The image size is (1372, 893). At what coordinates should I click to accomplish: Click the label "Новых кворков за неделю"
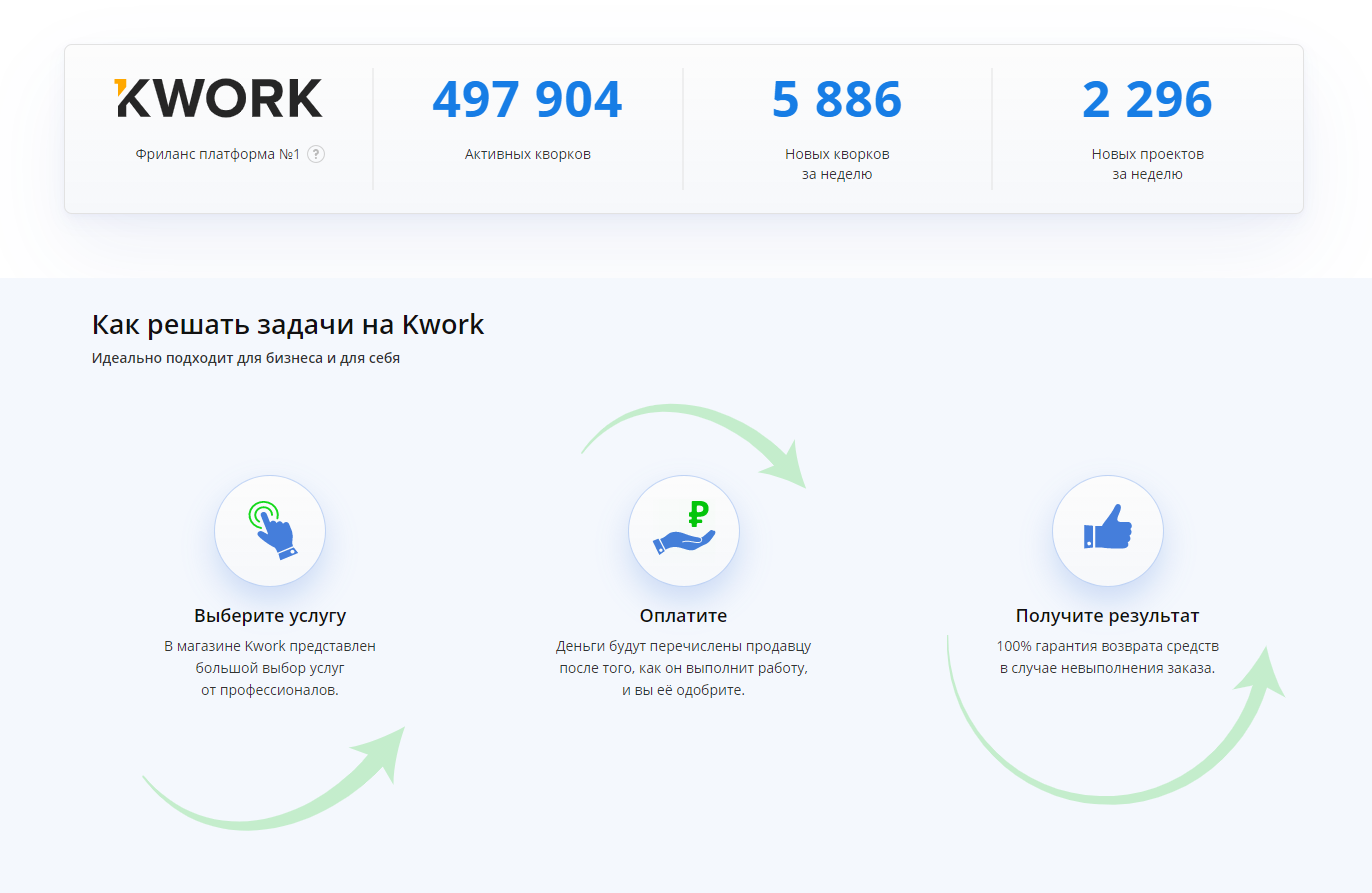coord(837,164)
